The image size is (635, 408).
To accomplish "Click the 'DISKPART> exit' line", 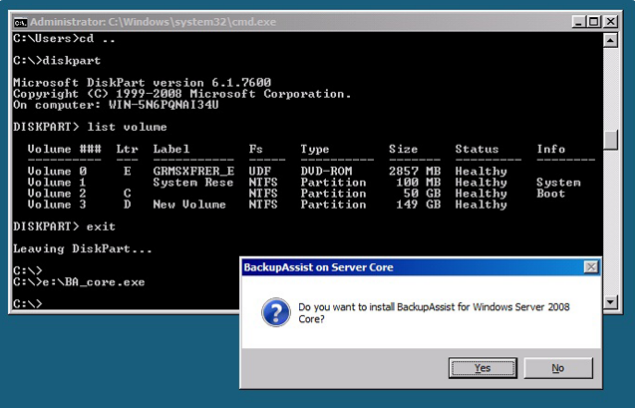I will (64, 226).
